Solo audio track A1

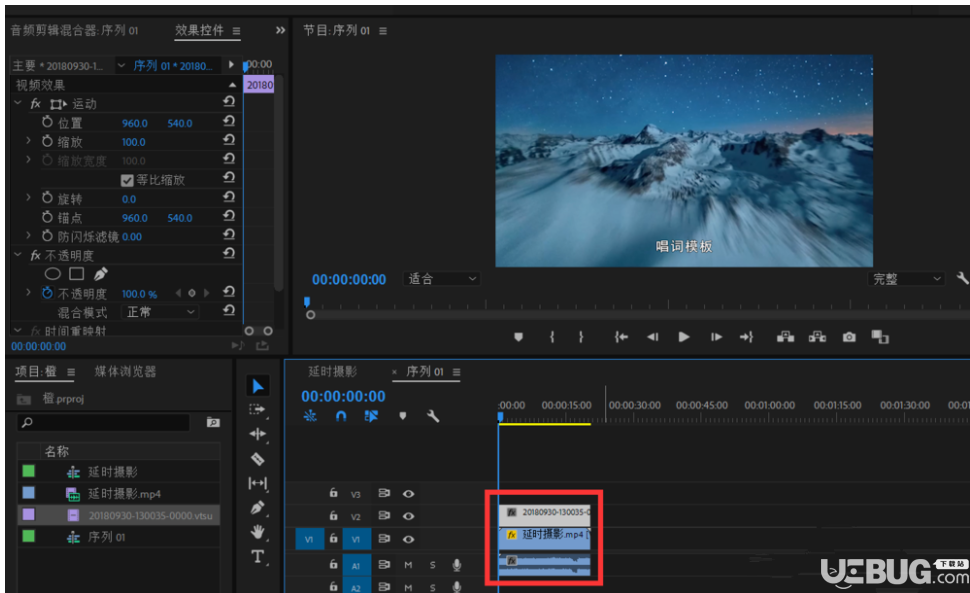coord(432,565)
